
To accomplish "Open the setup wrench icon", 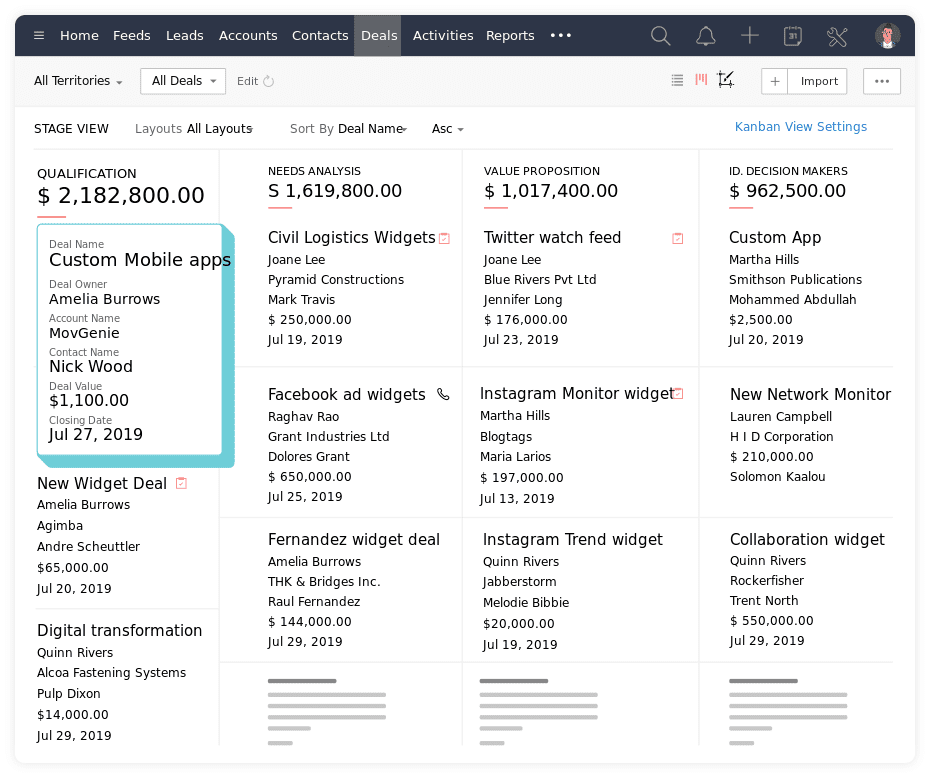I will pos(837,36).
